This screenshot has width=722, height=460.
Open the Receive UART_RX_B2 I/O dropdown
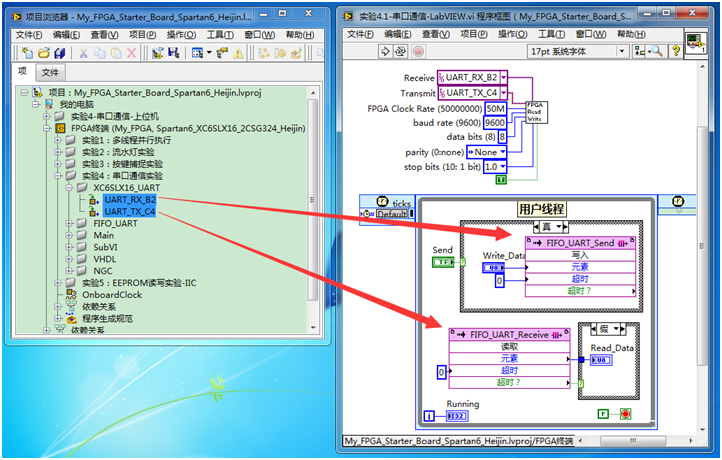[503, 77]
